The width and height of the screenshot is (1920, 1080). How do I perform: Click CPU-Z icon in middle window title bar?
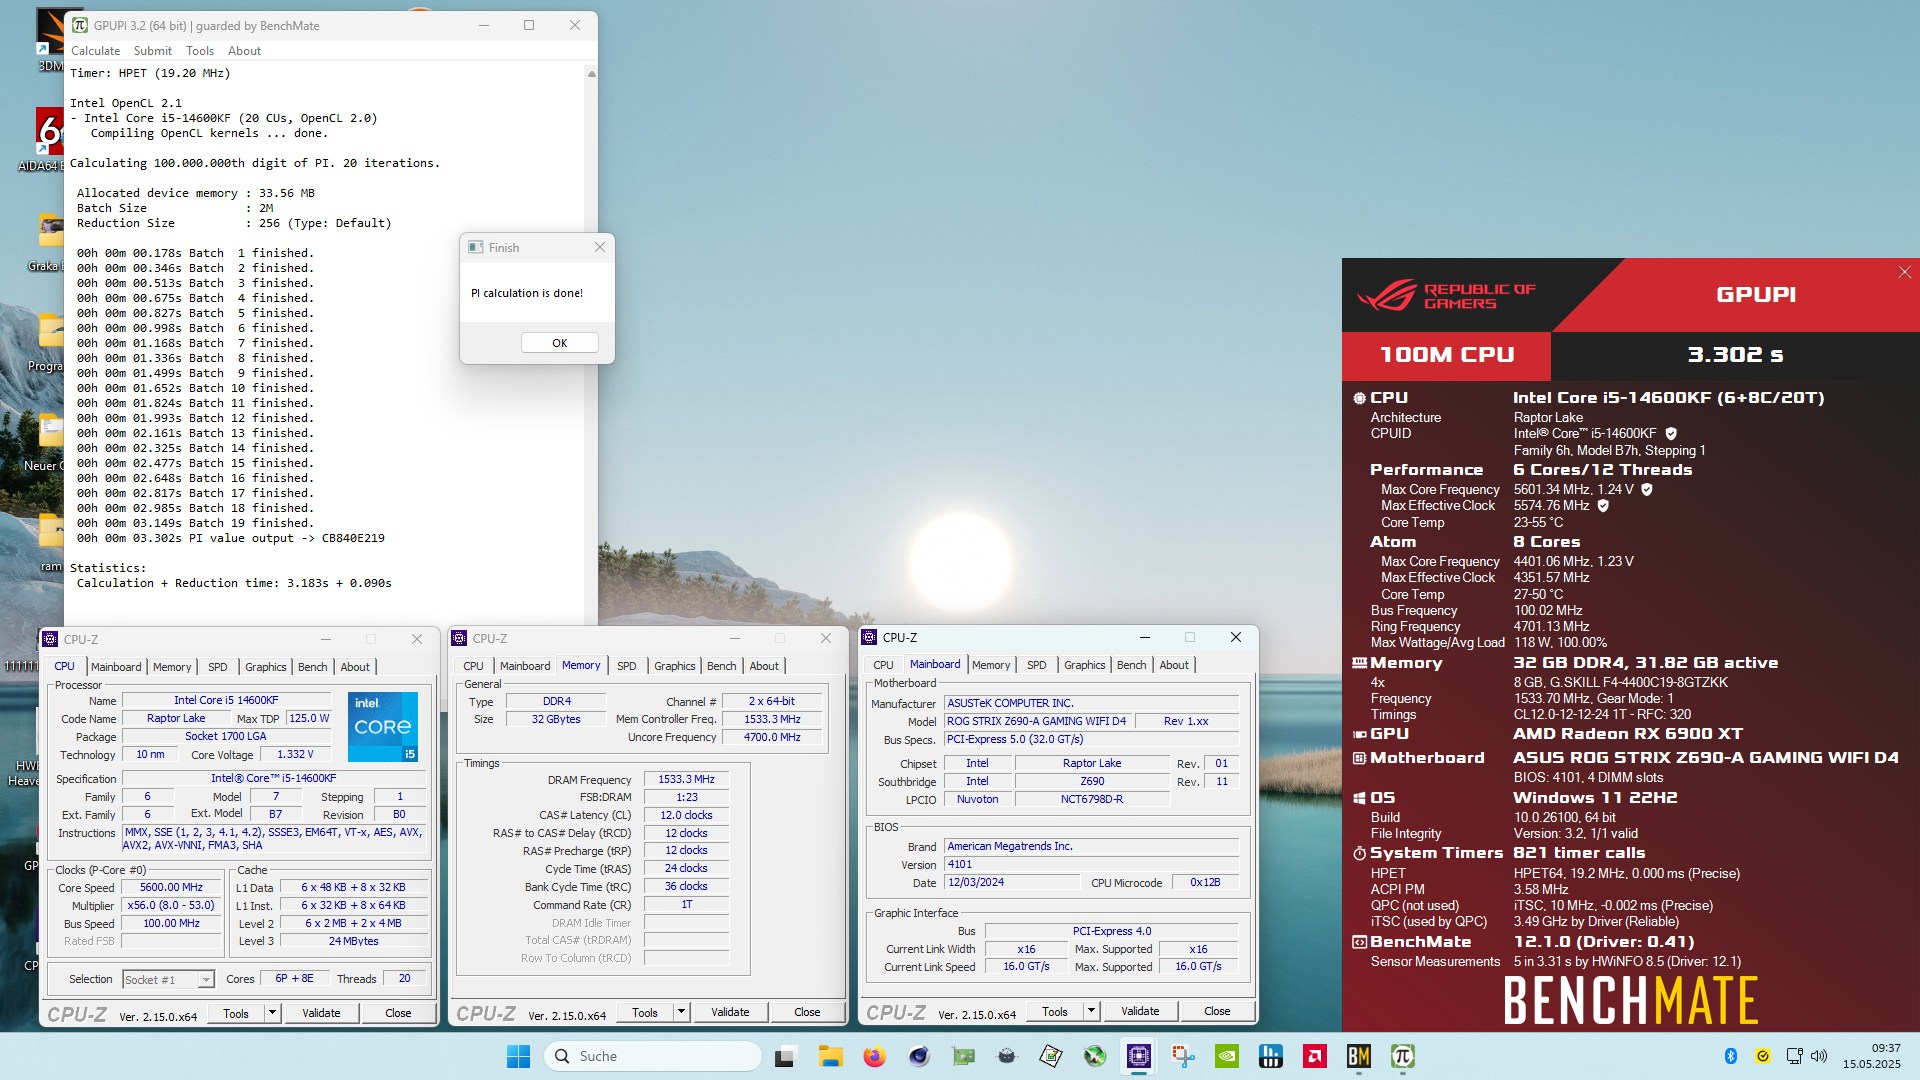click(459, 638)
